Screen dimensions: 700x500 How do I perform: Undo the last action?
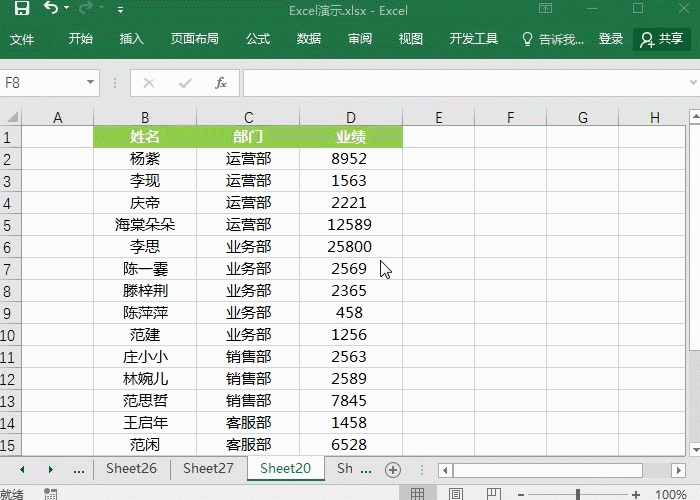click(x=50, y=10)
